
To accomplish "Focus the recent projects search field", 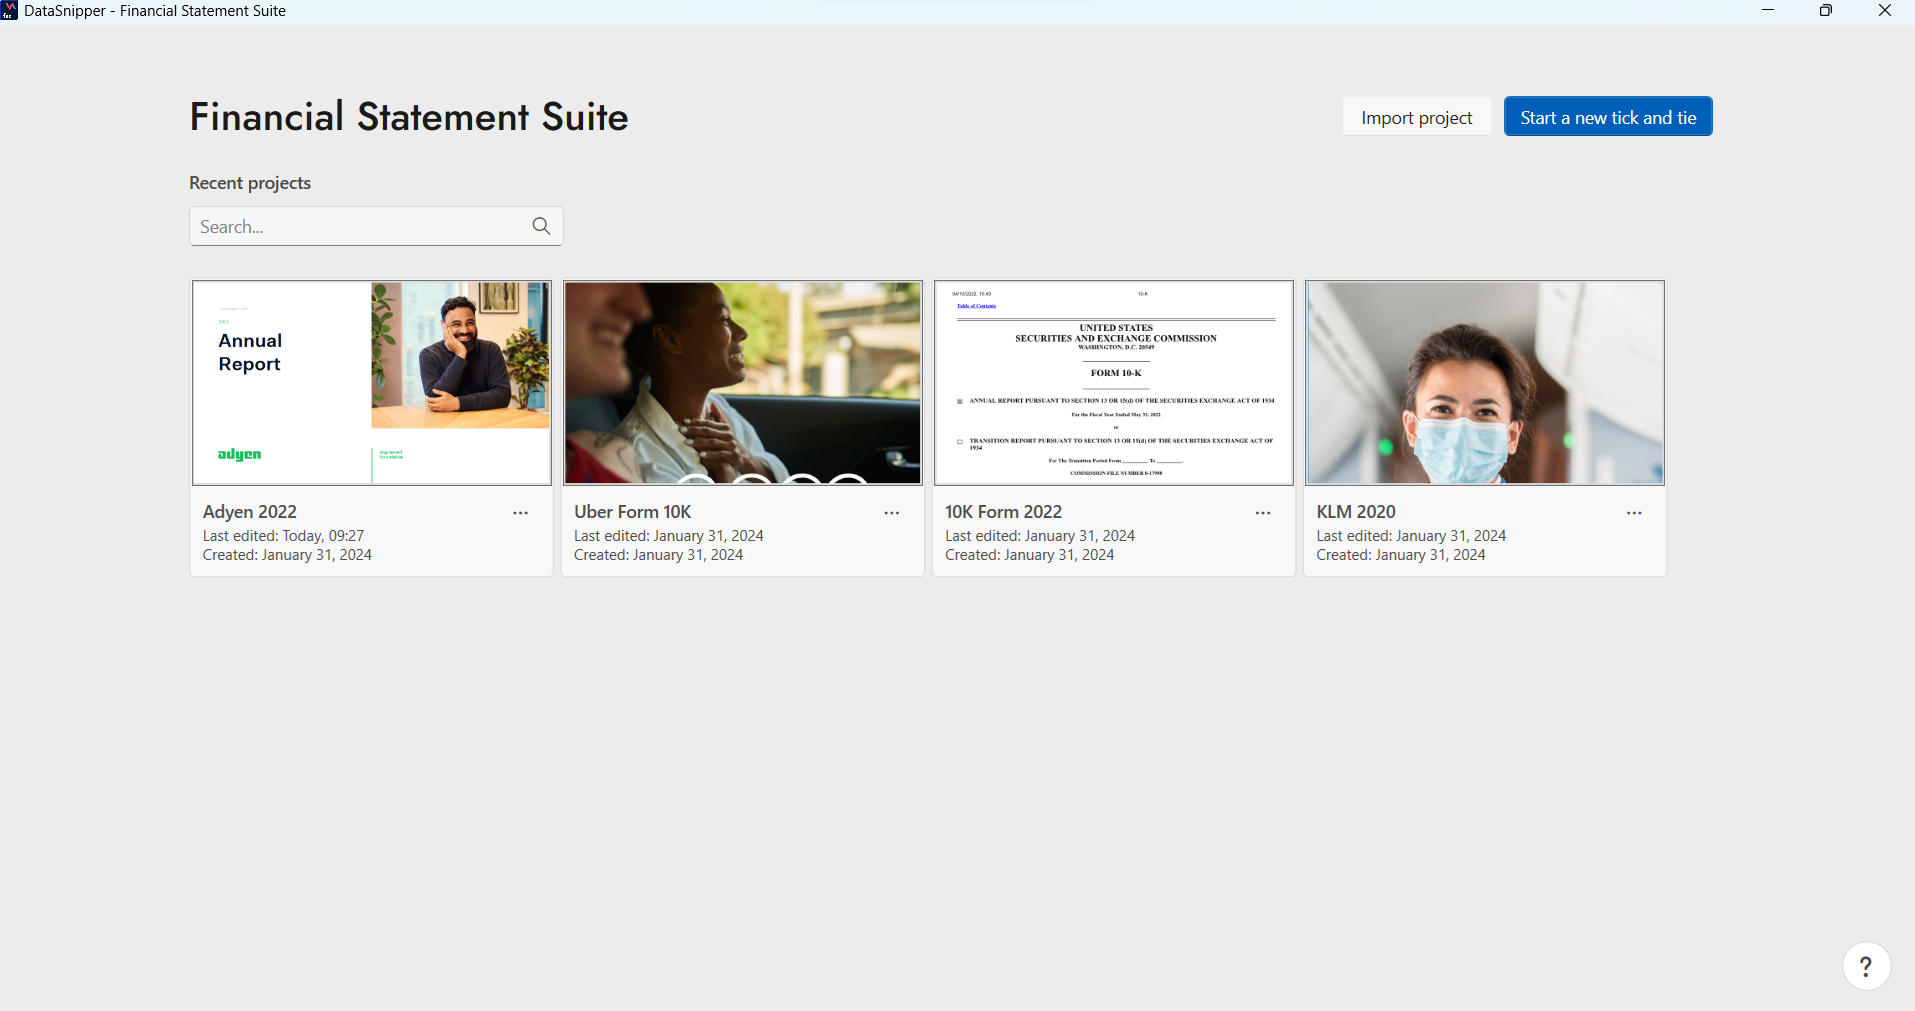I will tap(360, 227).
